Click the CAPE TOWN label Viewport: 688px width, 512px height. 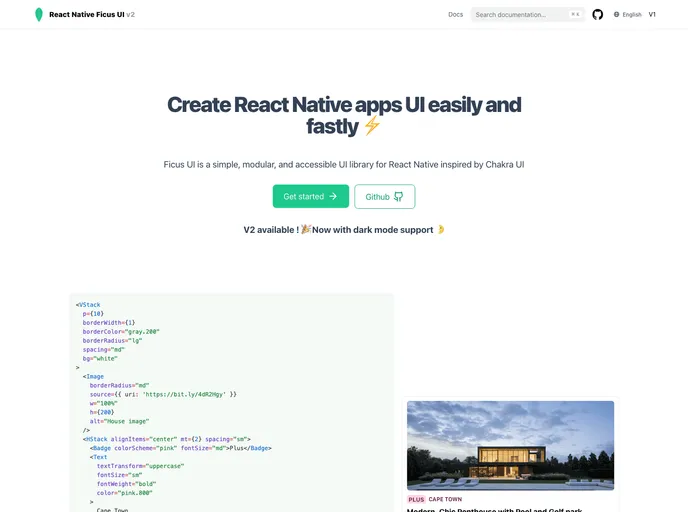tap(445, 499)
